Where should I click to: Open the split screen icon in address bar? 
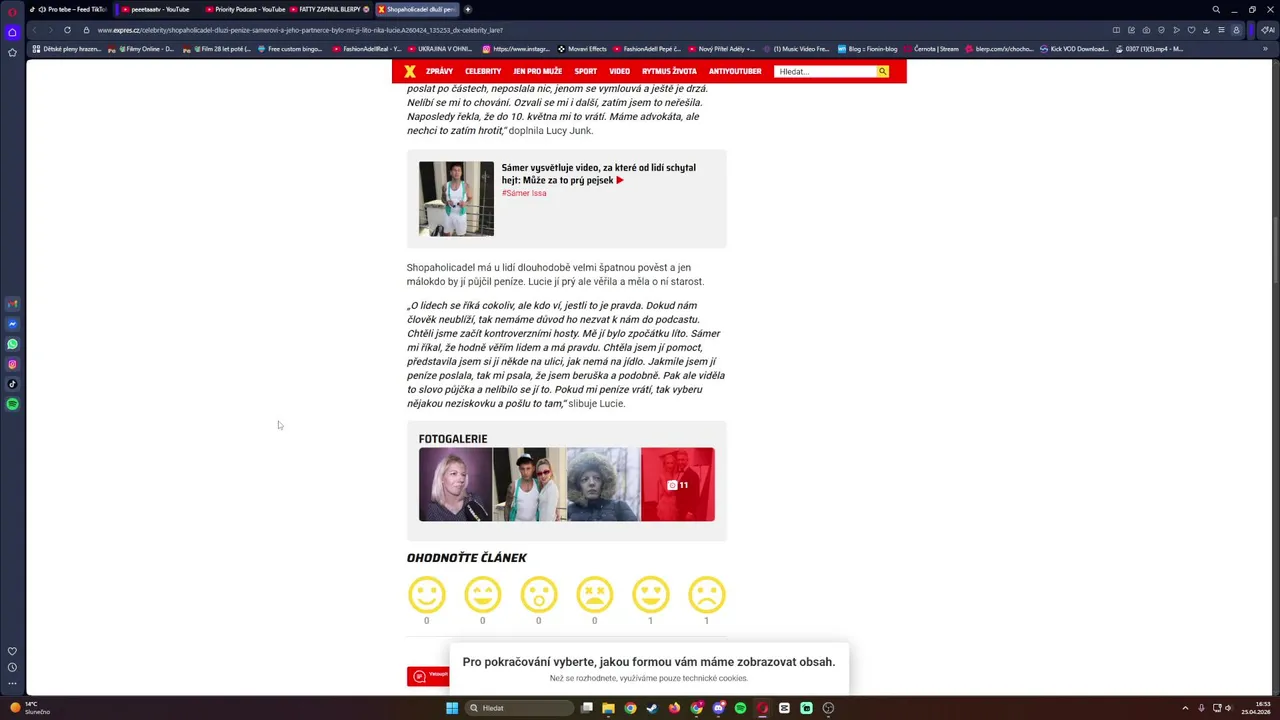click(1116, 30)
